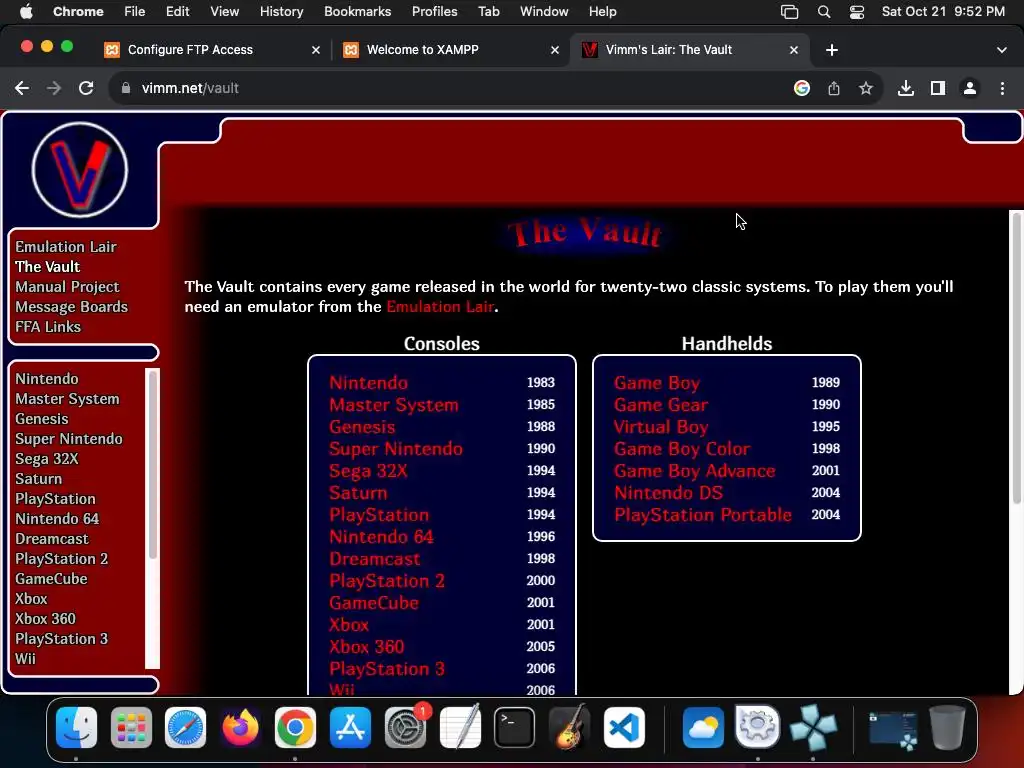Open Game Boy Advance in Handhelds table

694,471
